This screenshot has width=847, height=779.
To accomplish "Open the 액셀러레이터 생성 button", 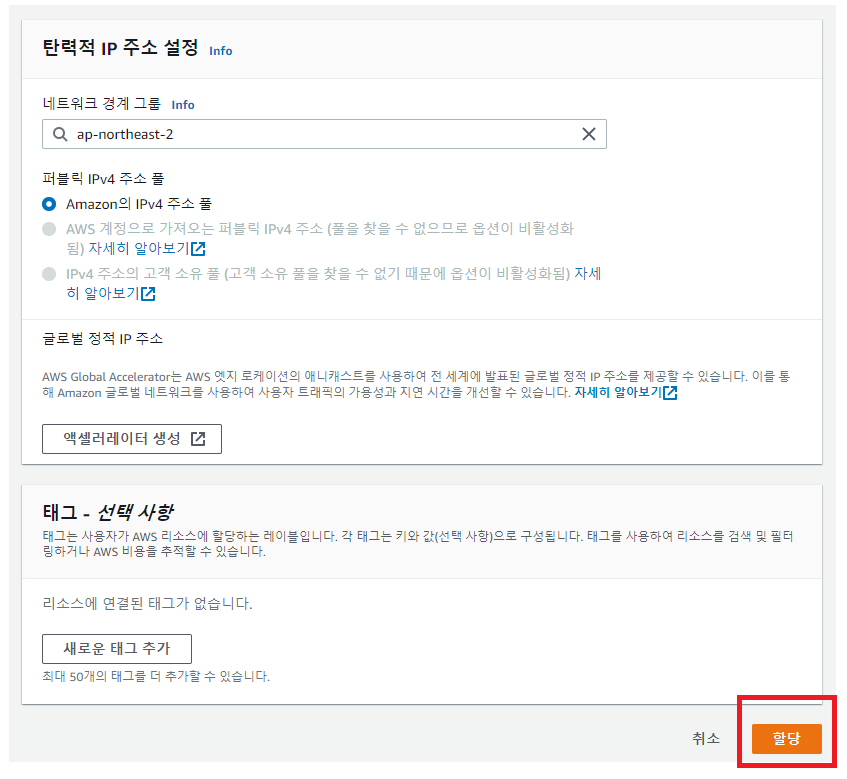I will (132, 439).
